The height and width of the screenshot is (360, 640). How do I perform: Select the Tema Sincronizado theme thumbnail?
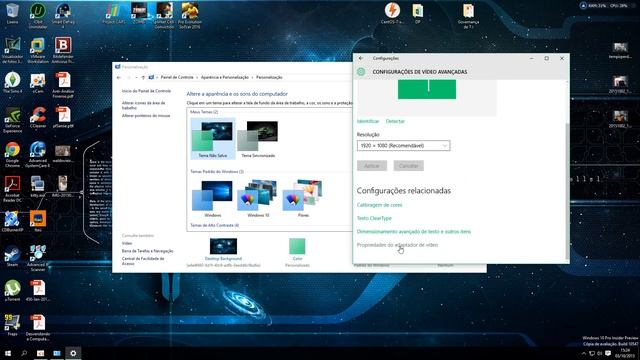pyautogui.click(x=258, y=138)
